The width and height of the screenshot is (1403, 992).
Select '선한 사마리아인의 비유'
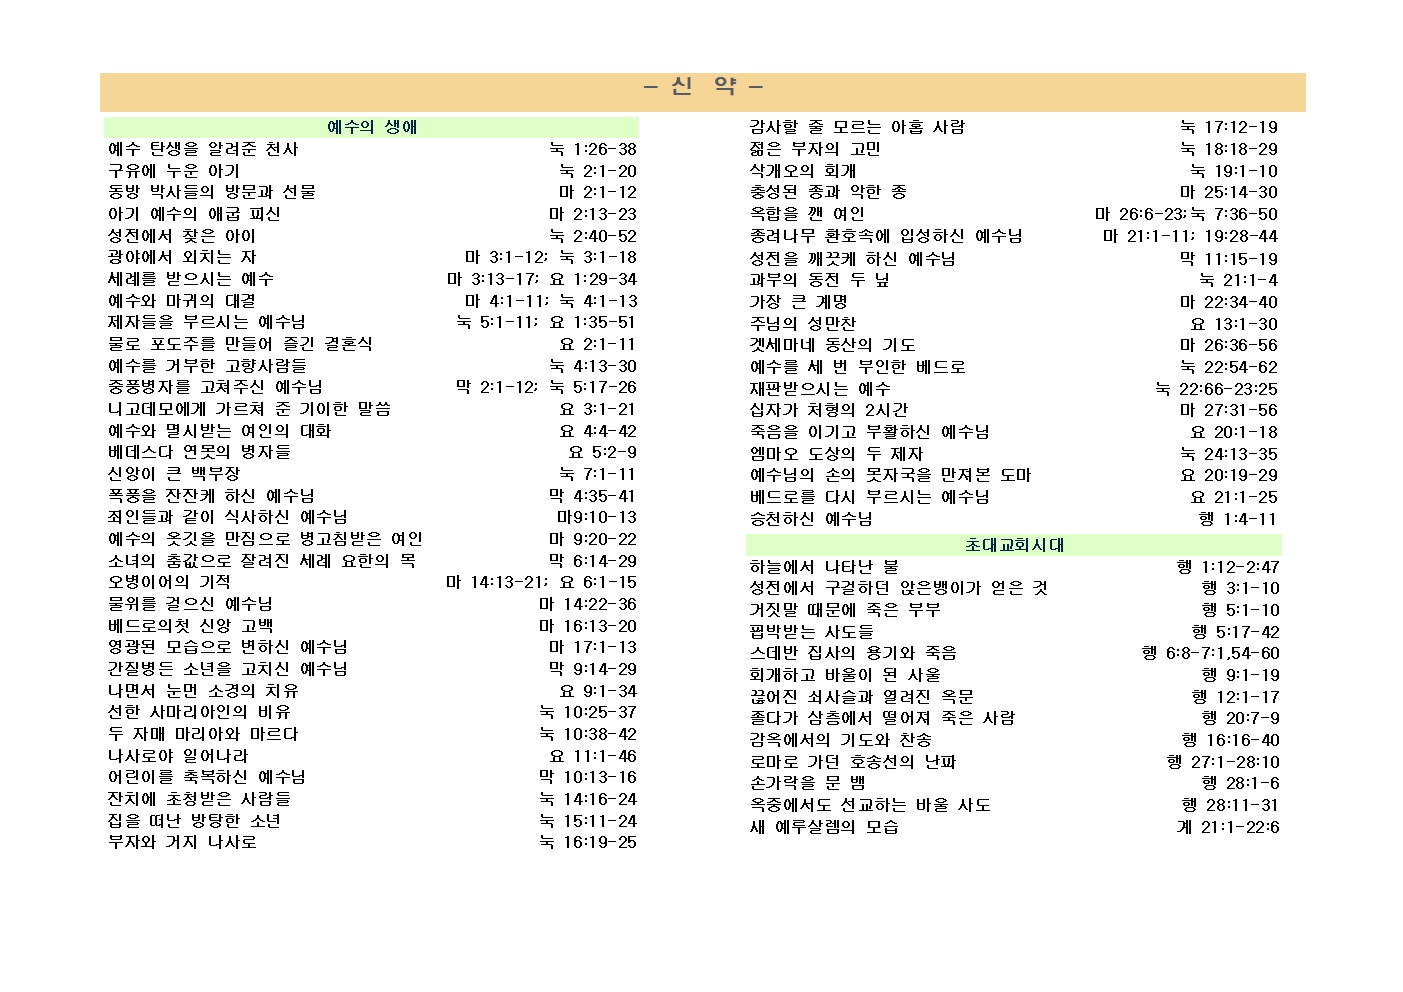(199, 712)
